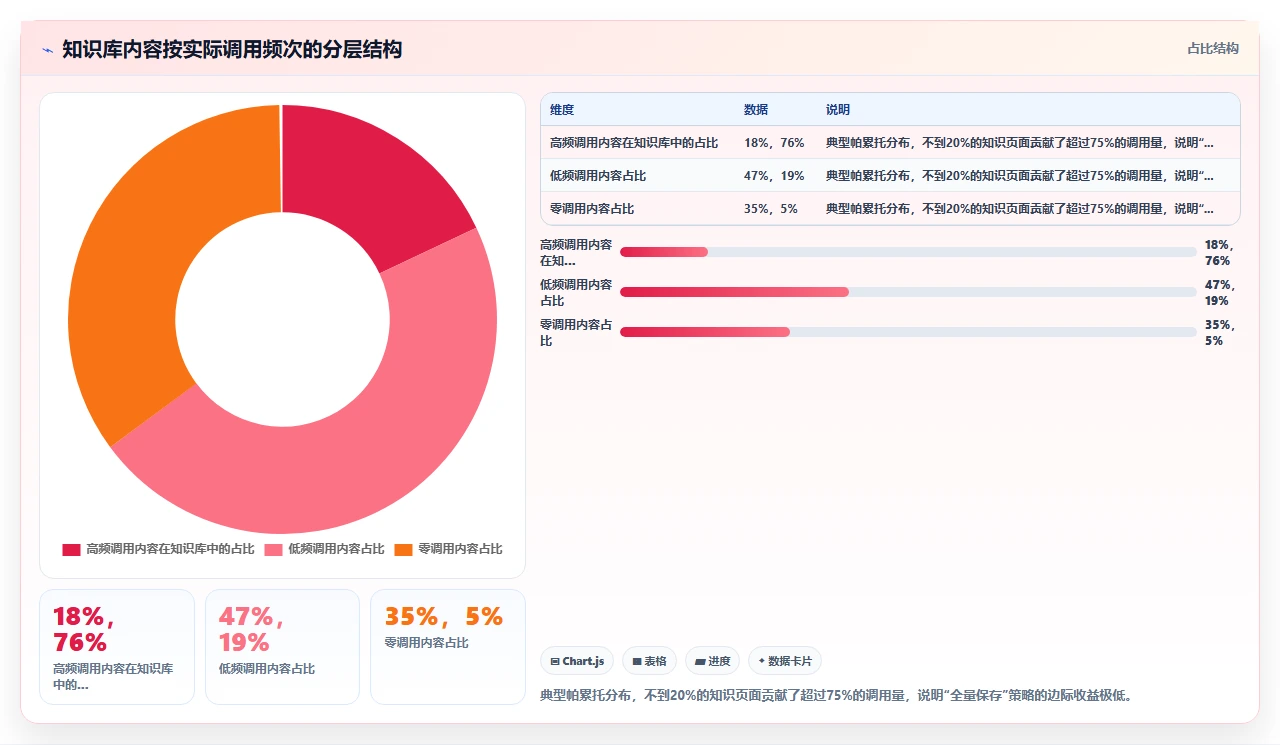The image size is (1280, 745).
Task: Click the footer note about 全量保存 strategy
Action: point(838,695)
